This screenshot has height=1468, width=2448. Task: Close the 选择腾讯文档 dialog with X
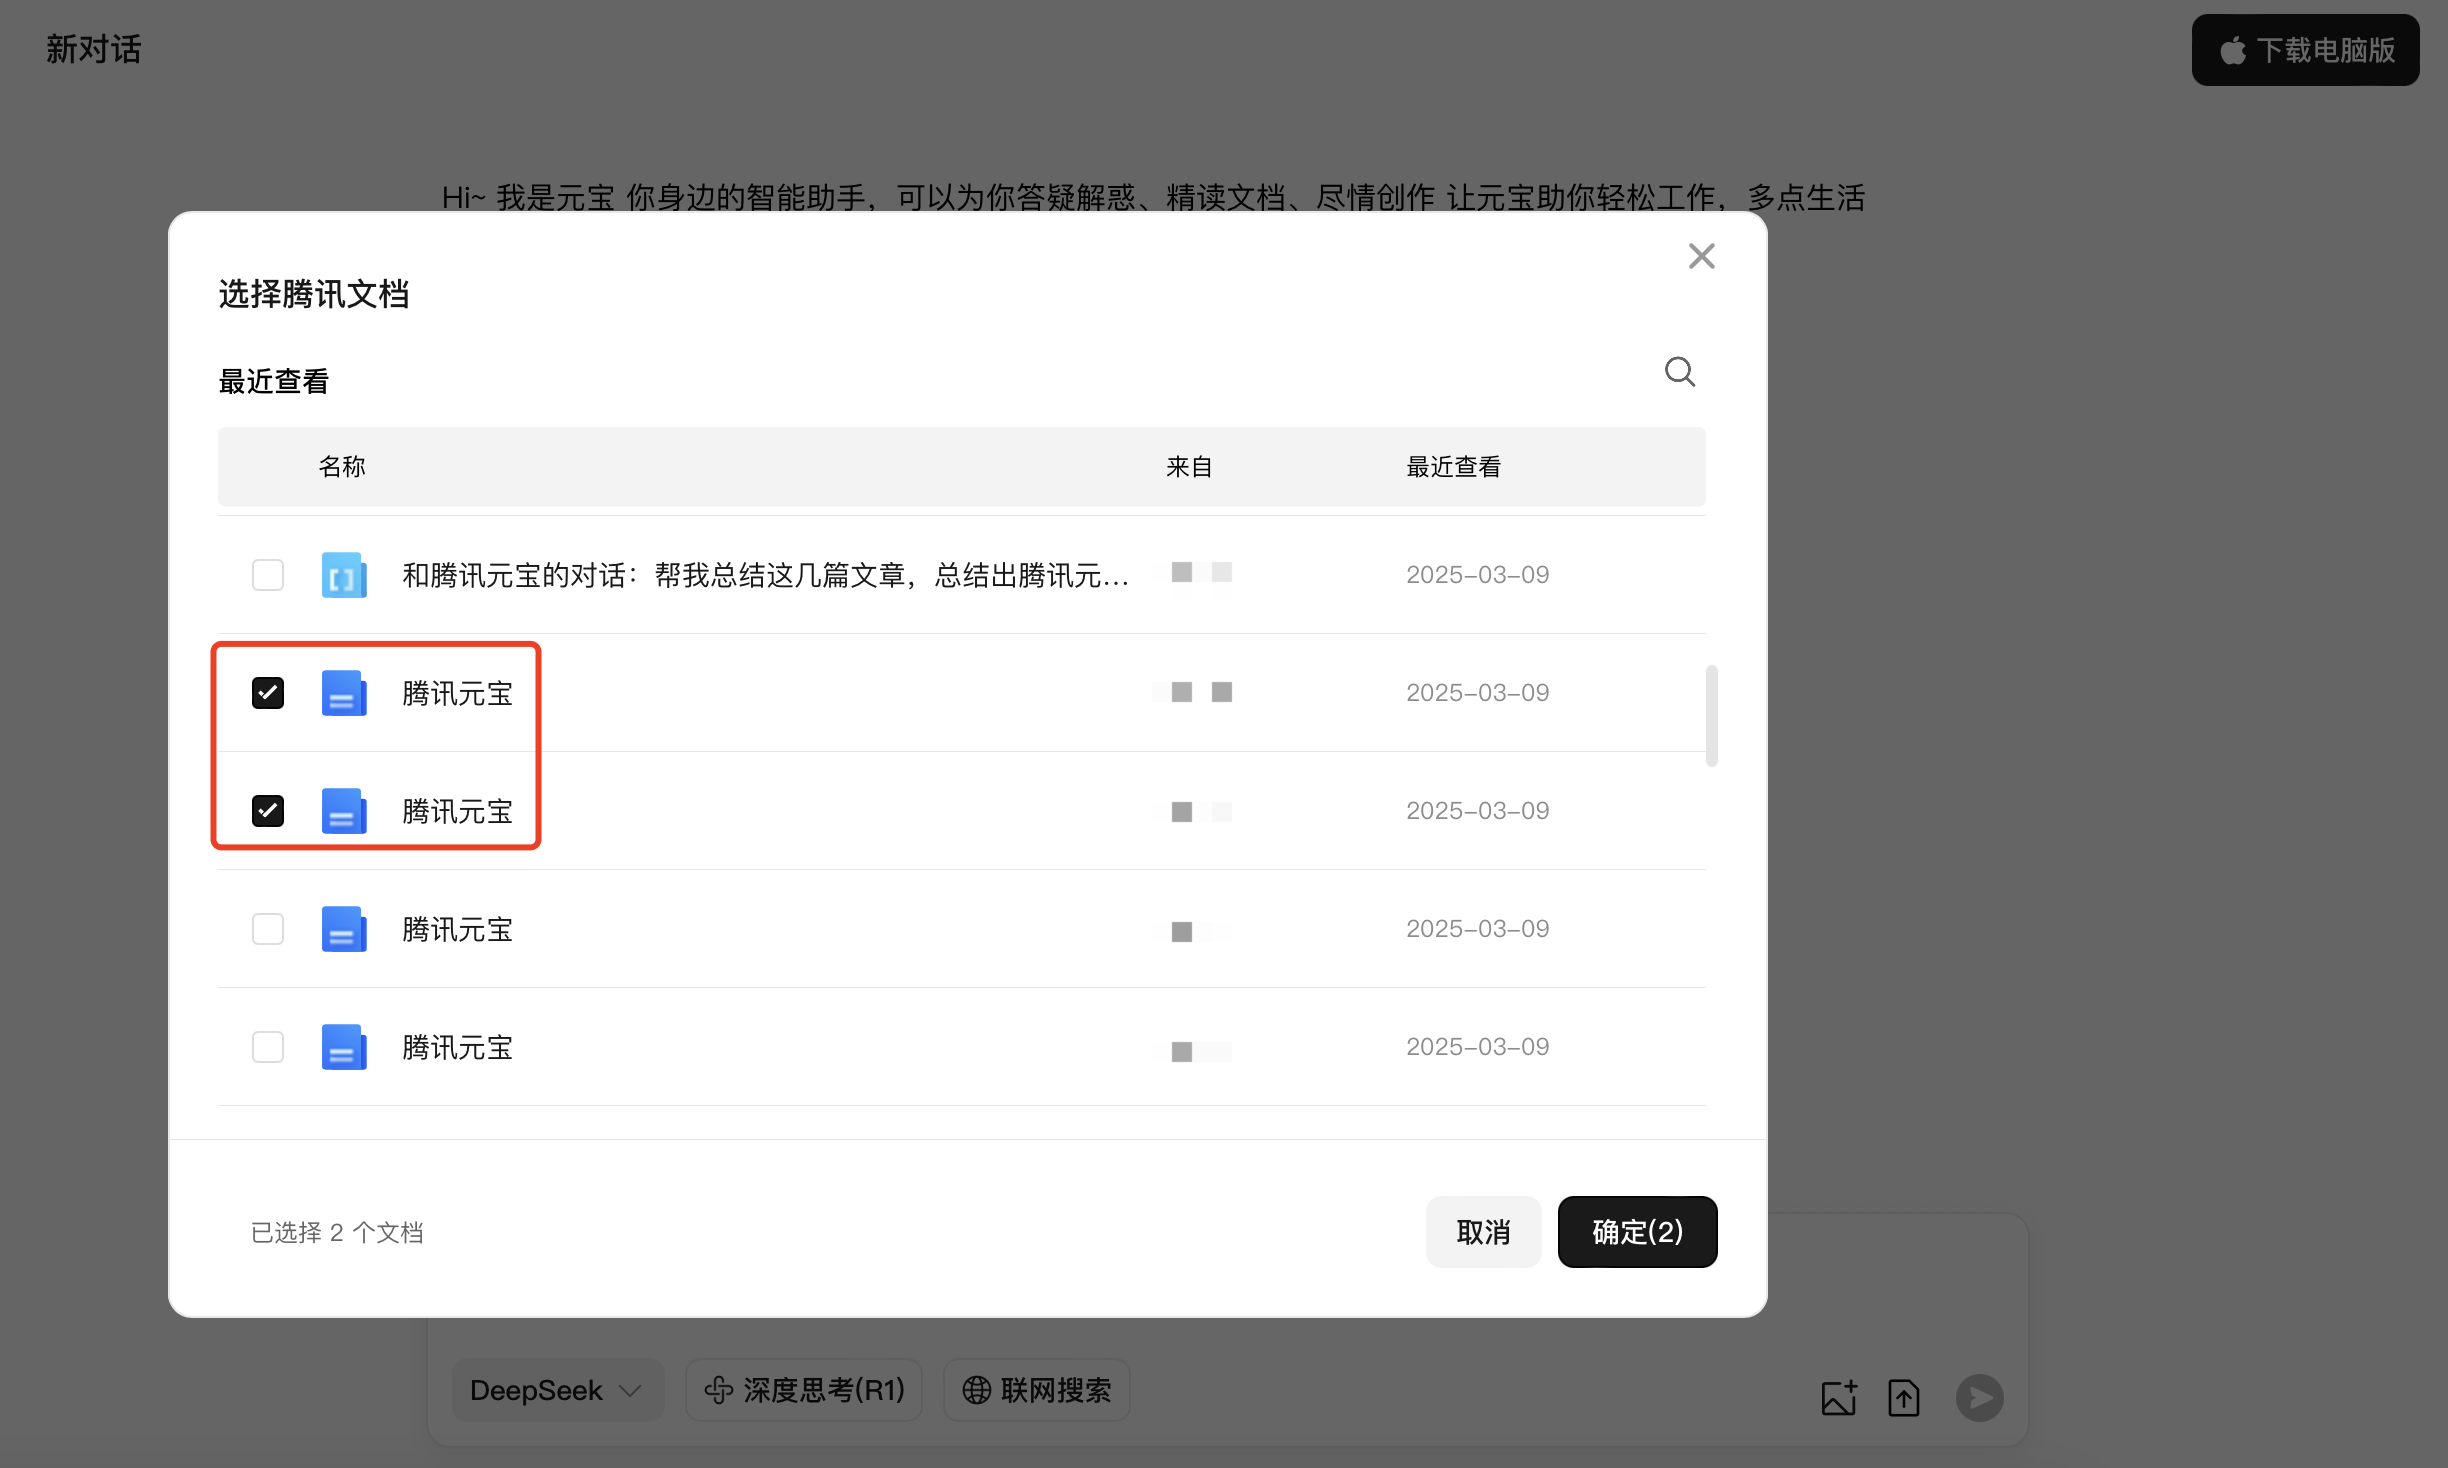click(x=1701, y=256)
